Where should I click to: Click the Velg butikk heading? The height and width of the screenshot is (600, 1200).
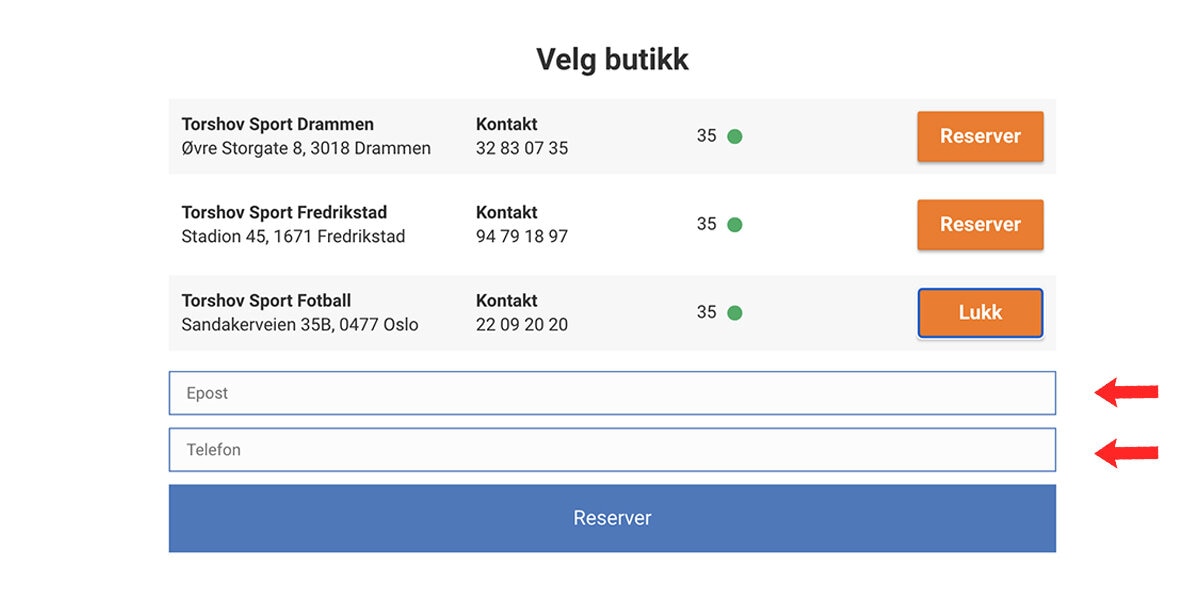tap(612, 59)
